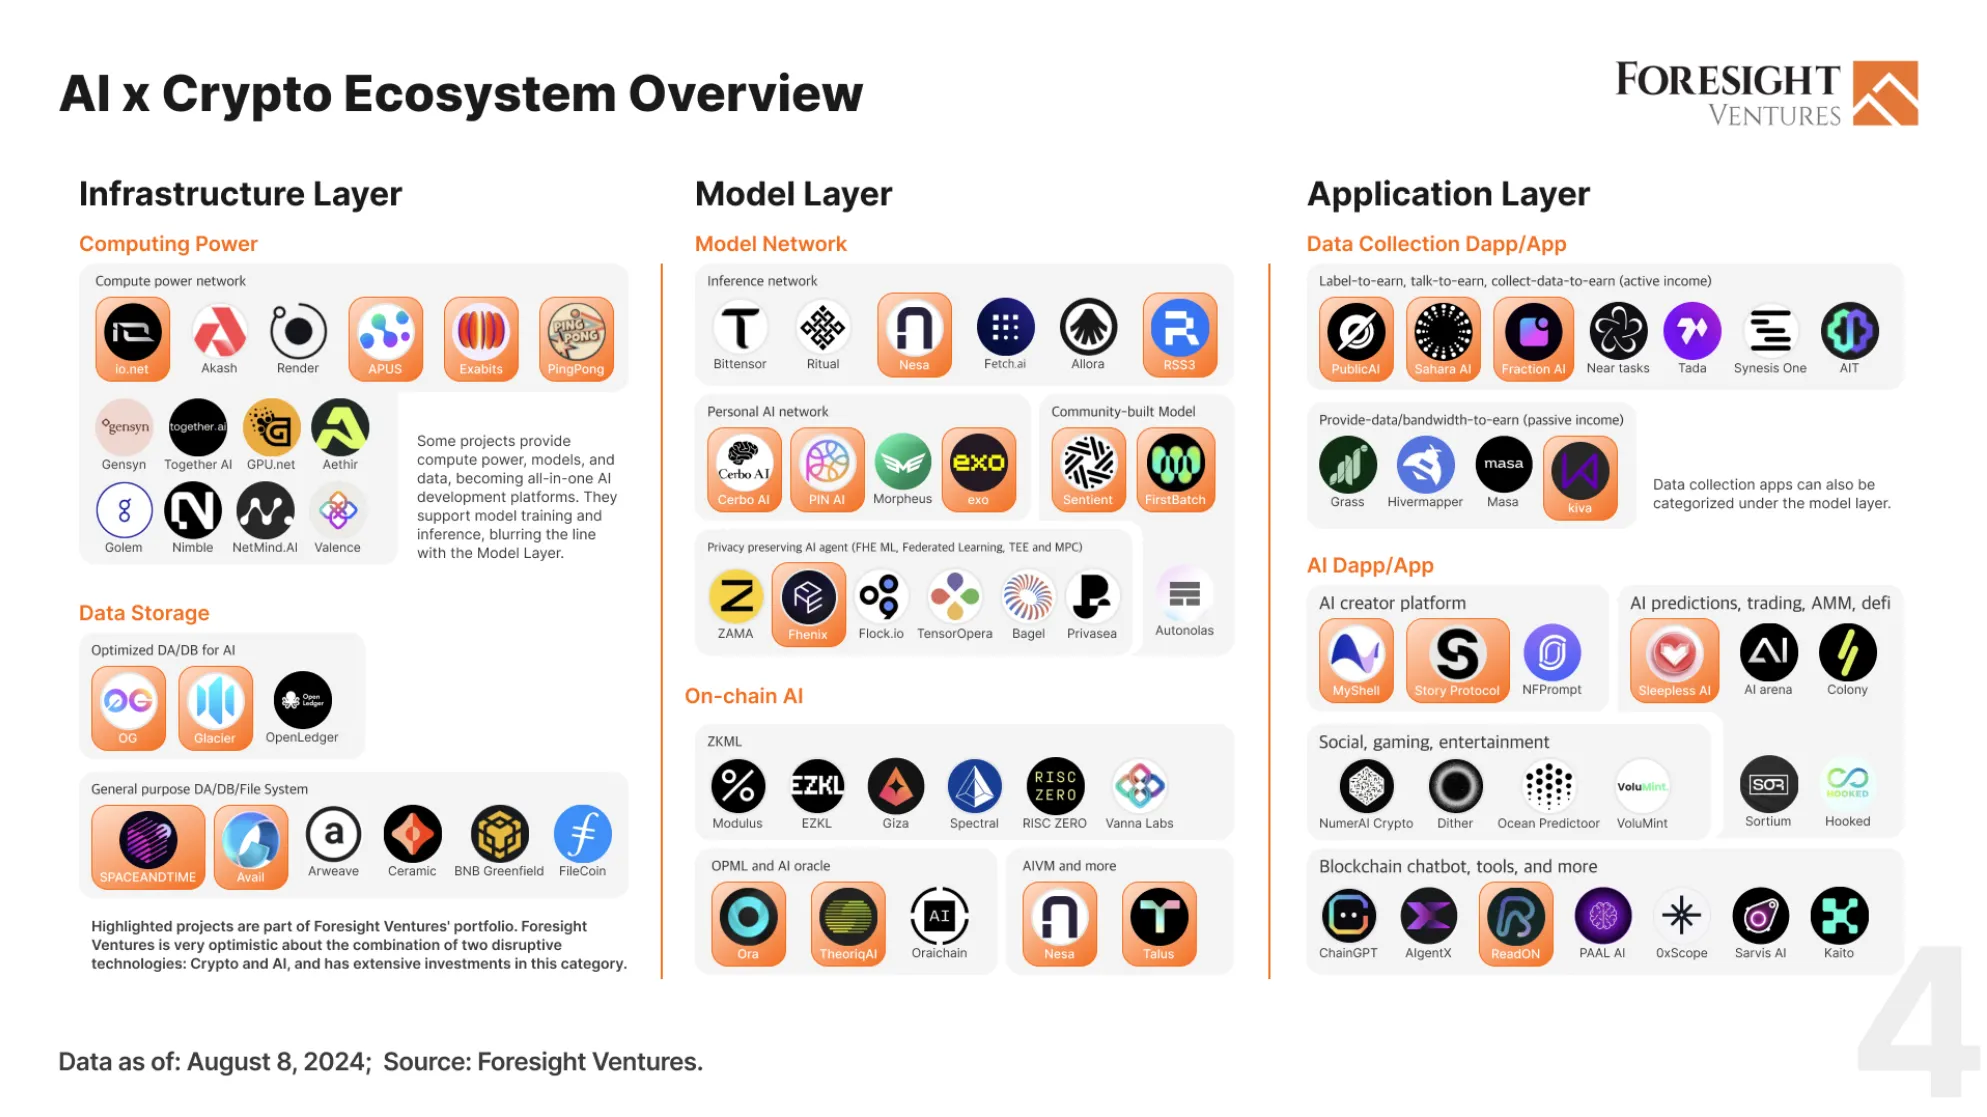The width and height of the screenshot is (1987, 1117).
Task: Click the TensorOpera colorful logo
Action: coord(955,597)
